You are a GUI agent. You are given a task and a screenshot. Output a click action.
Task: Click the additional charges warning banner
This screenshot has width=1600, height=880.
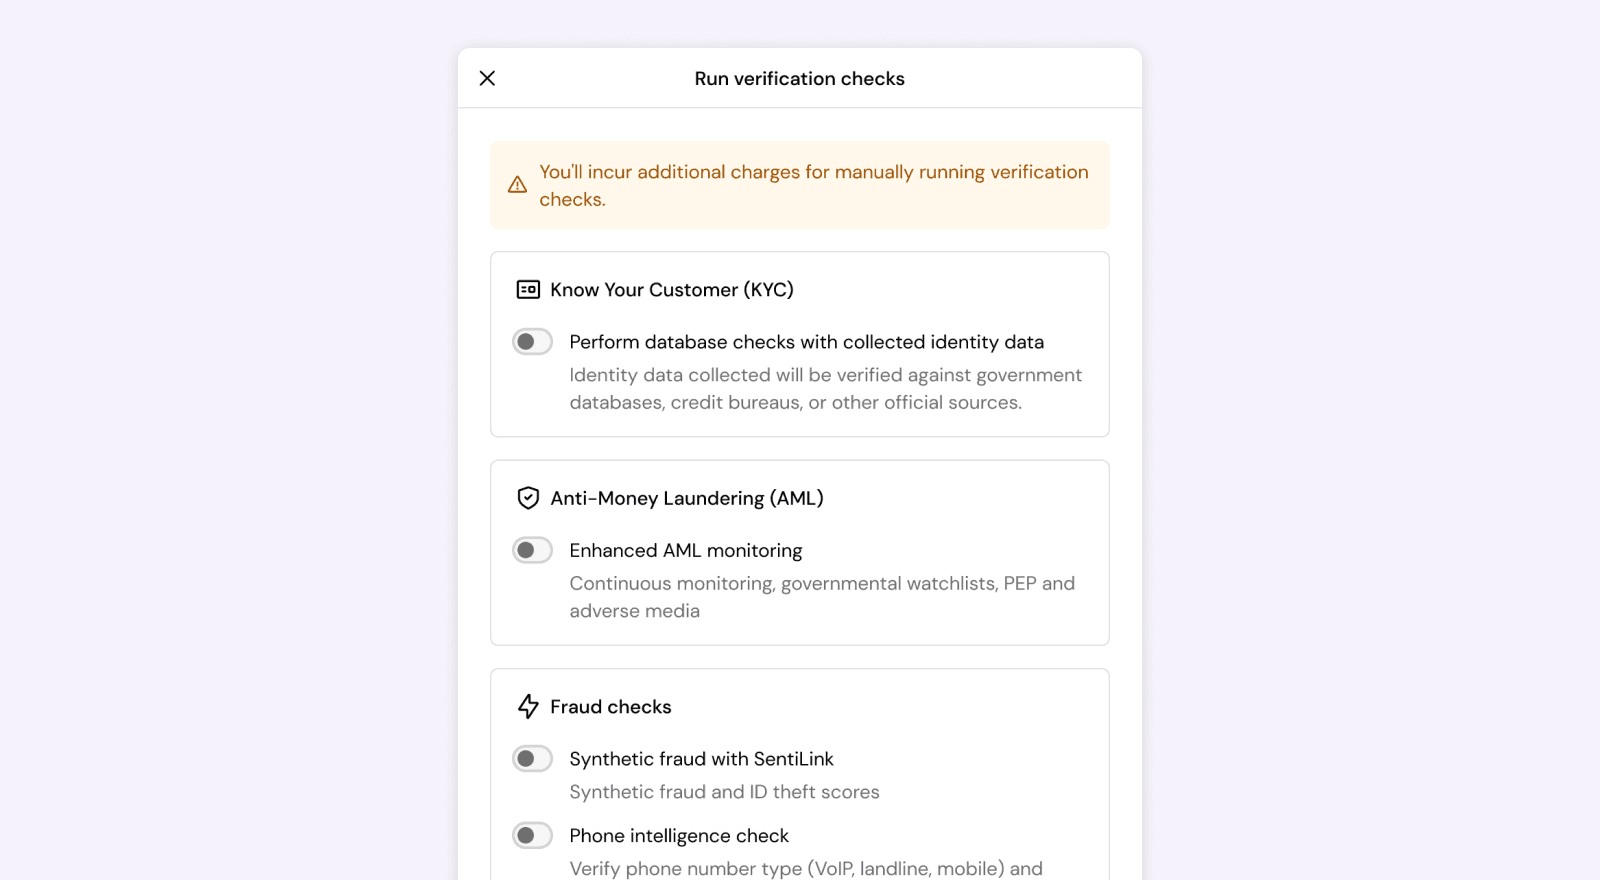[x=799, y=185]
